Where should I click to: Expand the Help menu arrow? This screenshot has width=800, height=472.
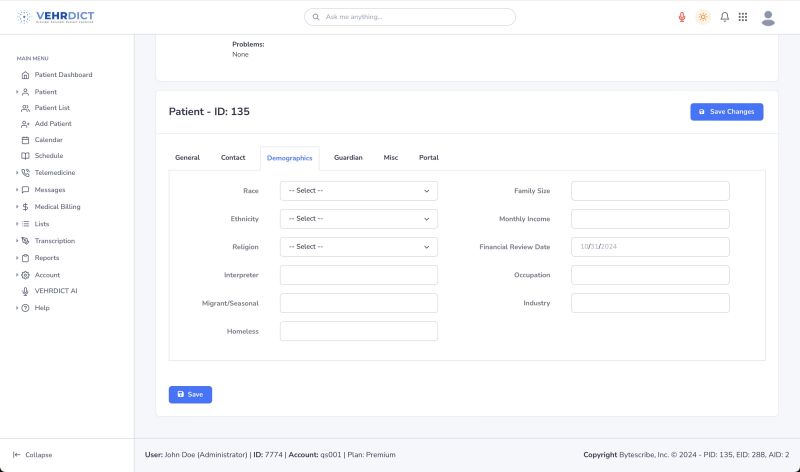(x=17, y=308)
